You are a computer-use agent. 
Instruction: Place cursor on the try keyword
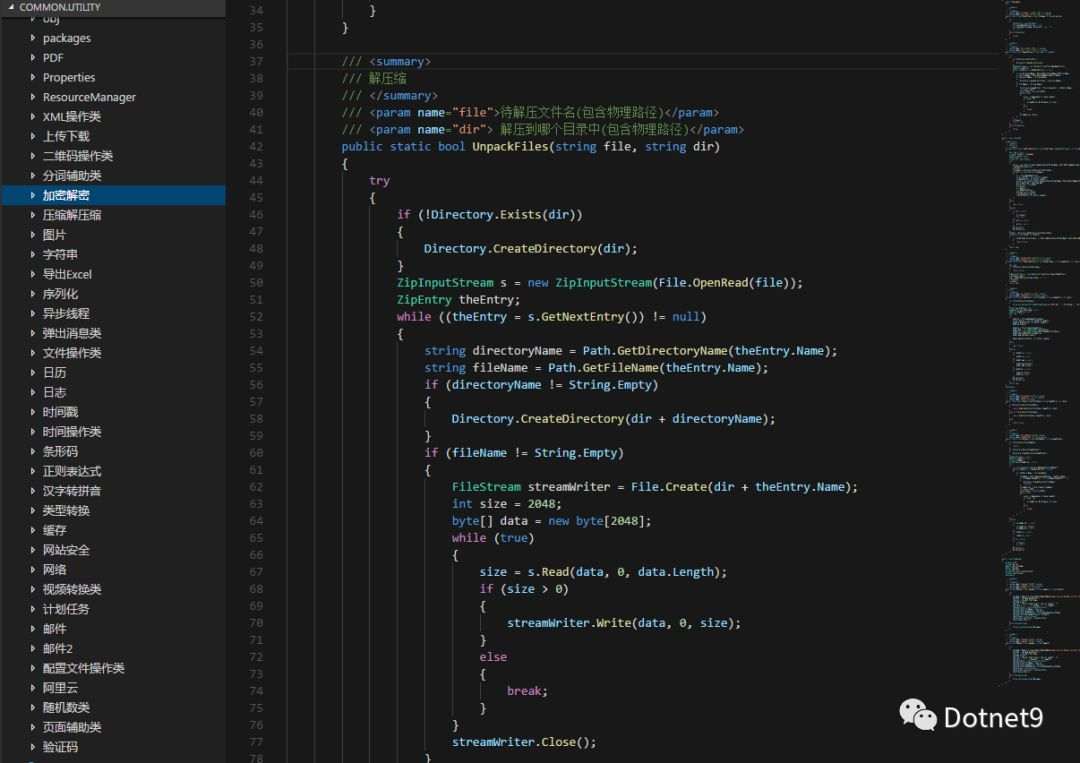coord(379,181)
